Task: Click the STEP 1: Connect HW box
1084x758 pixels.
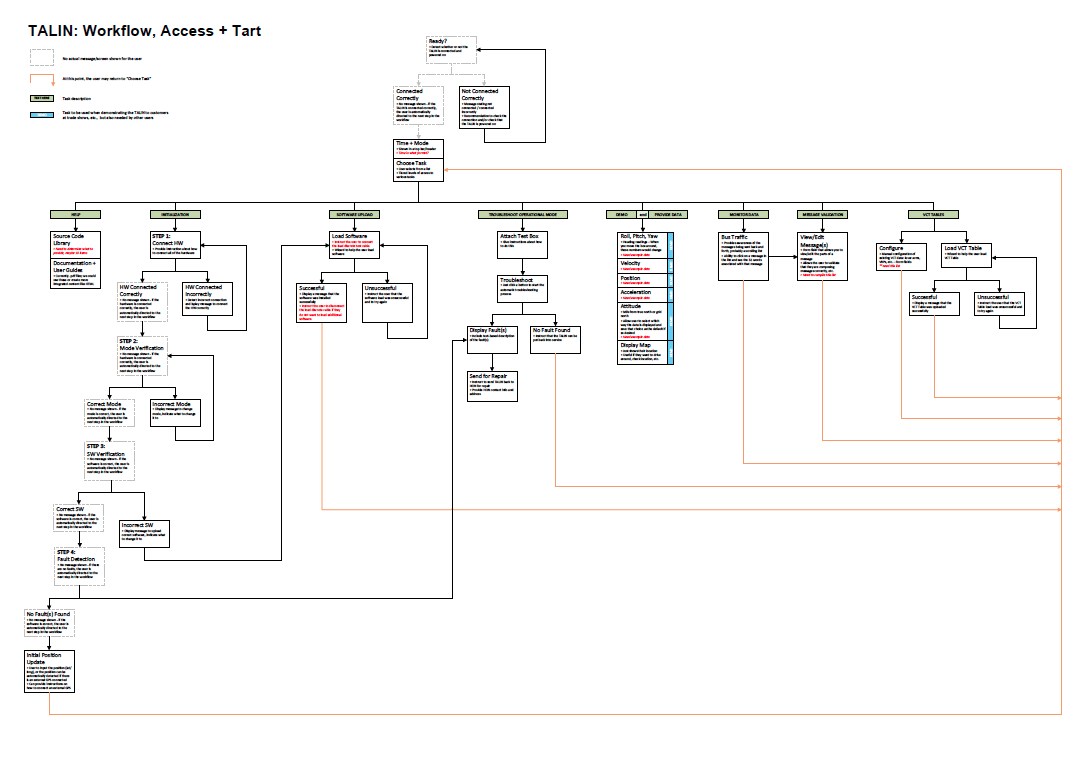Action: [176, 246]
